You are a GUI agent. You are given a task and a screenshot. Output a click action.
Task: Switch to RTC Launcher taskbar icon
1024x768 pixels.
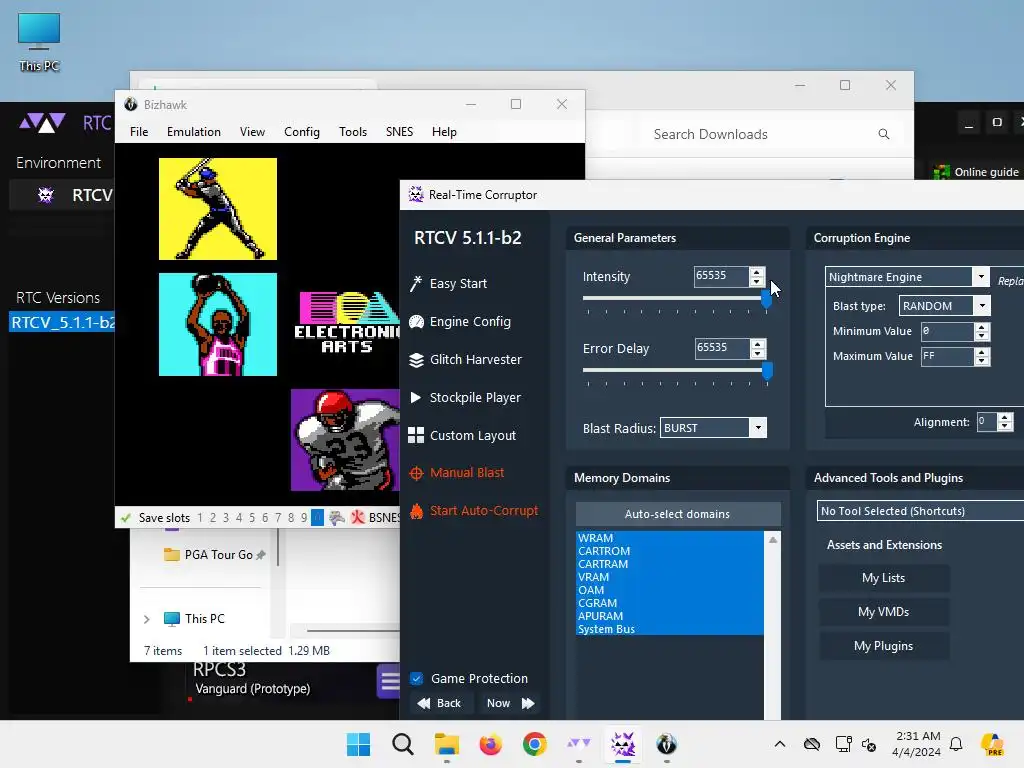(x=579, y=744)
